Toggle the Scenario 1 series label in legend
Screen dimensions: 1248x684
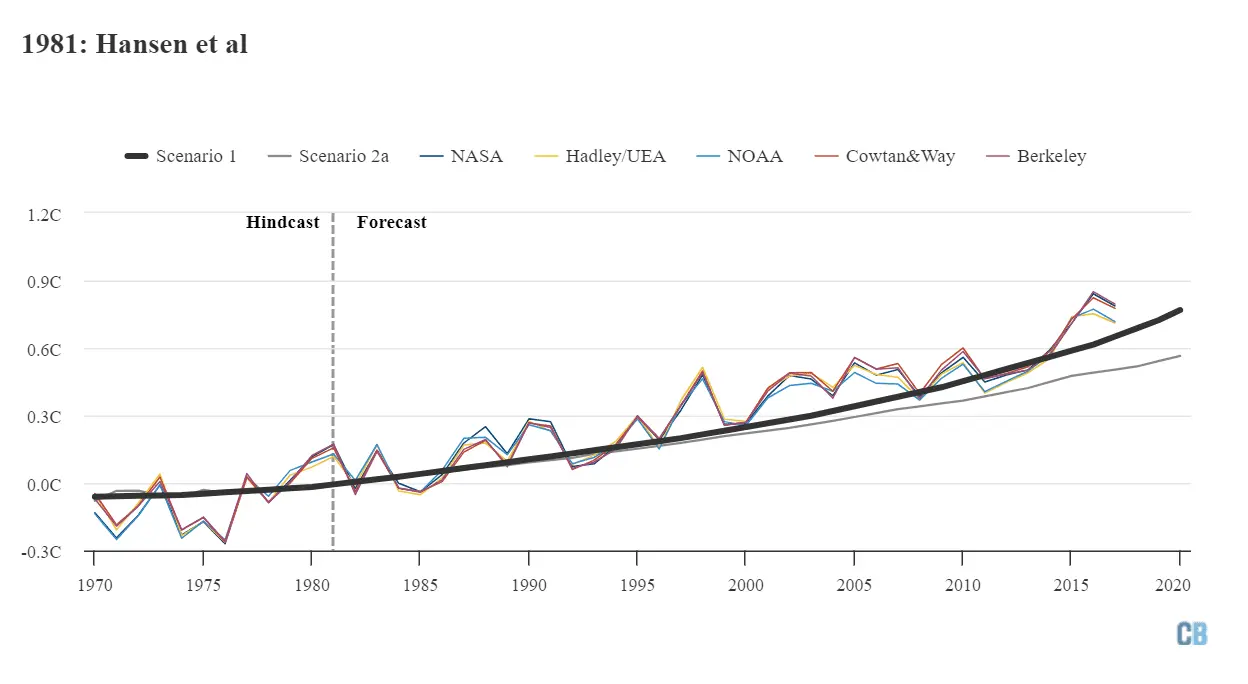pos(196,156)
